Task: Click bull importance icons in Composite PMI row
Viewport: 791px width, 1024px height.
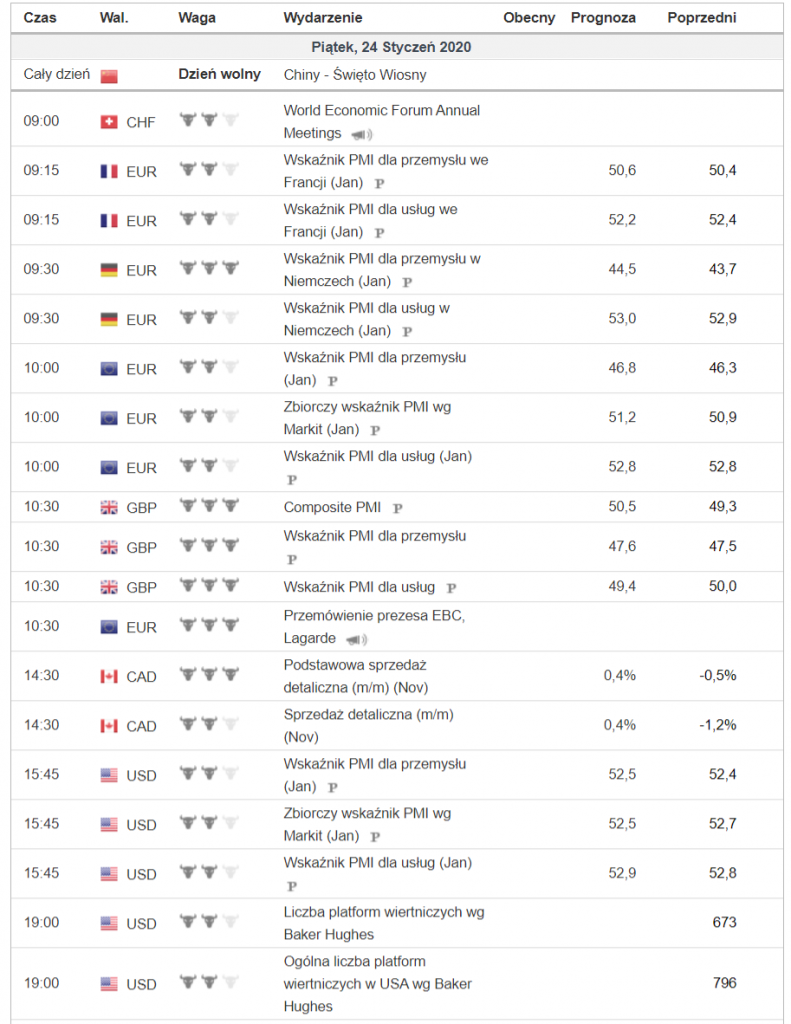Action: (208, 506)
